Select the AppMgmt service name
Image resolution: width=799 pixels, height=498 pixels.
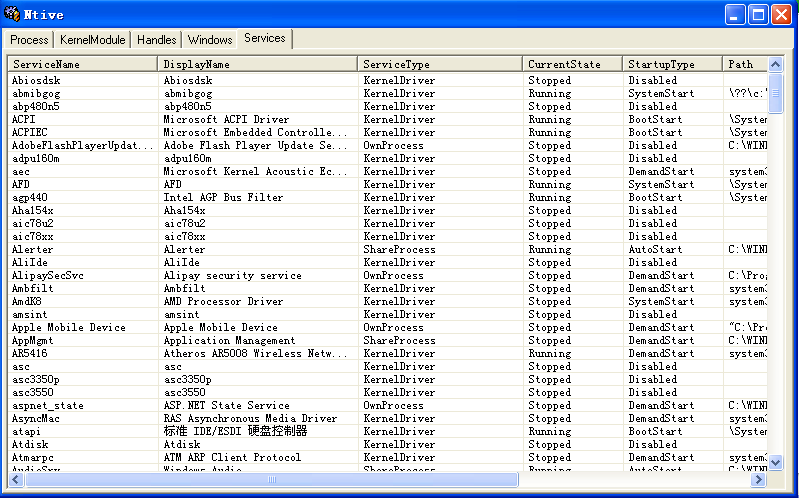33,340
